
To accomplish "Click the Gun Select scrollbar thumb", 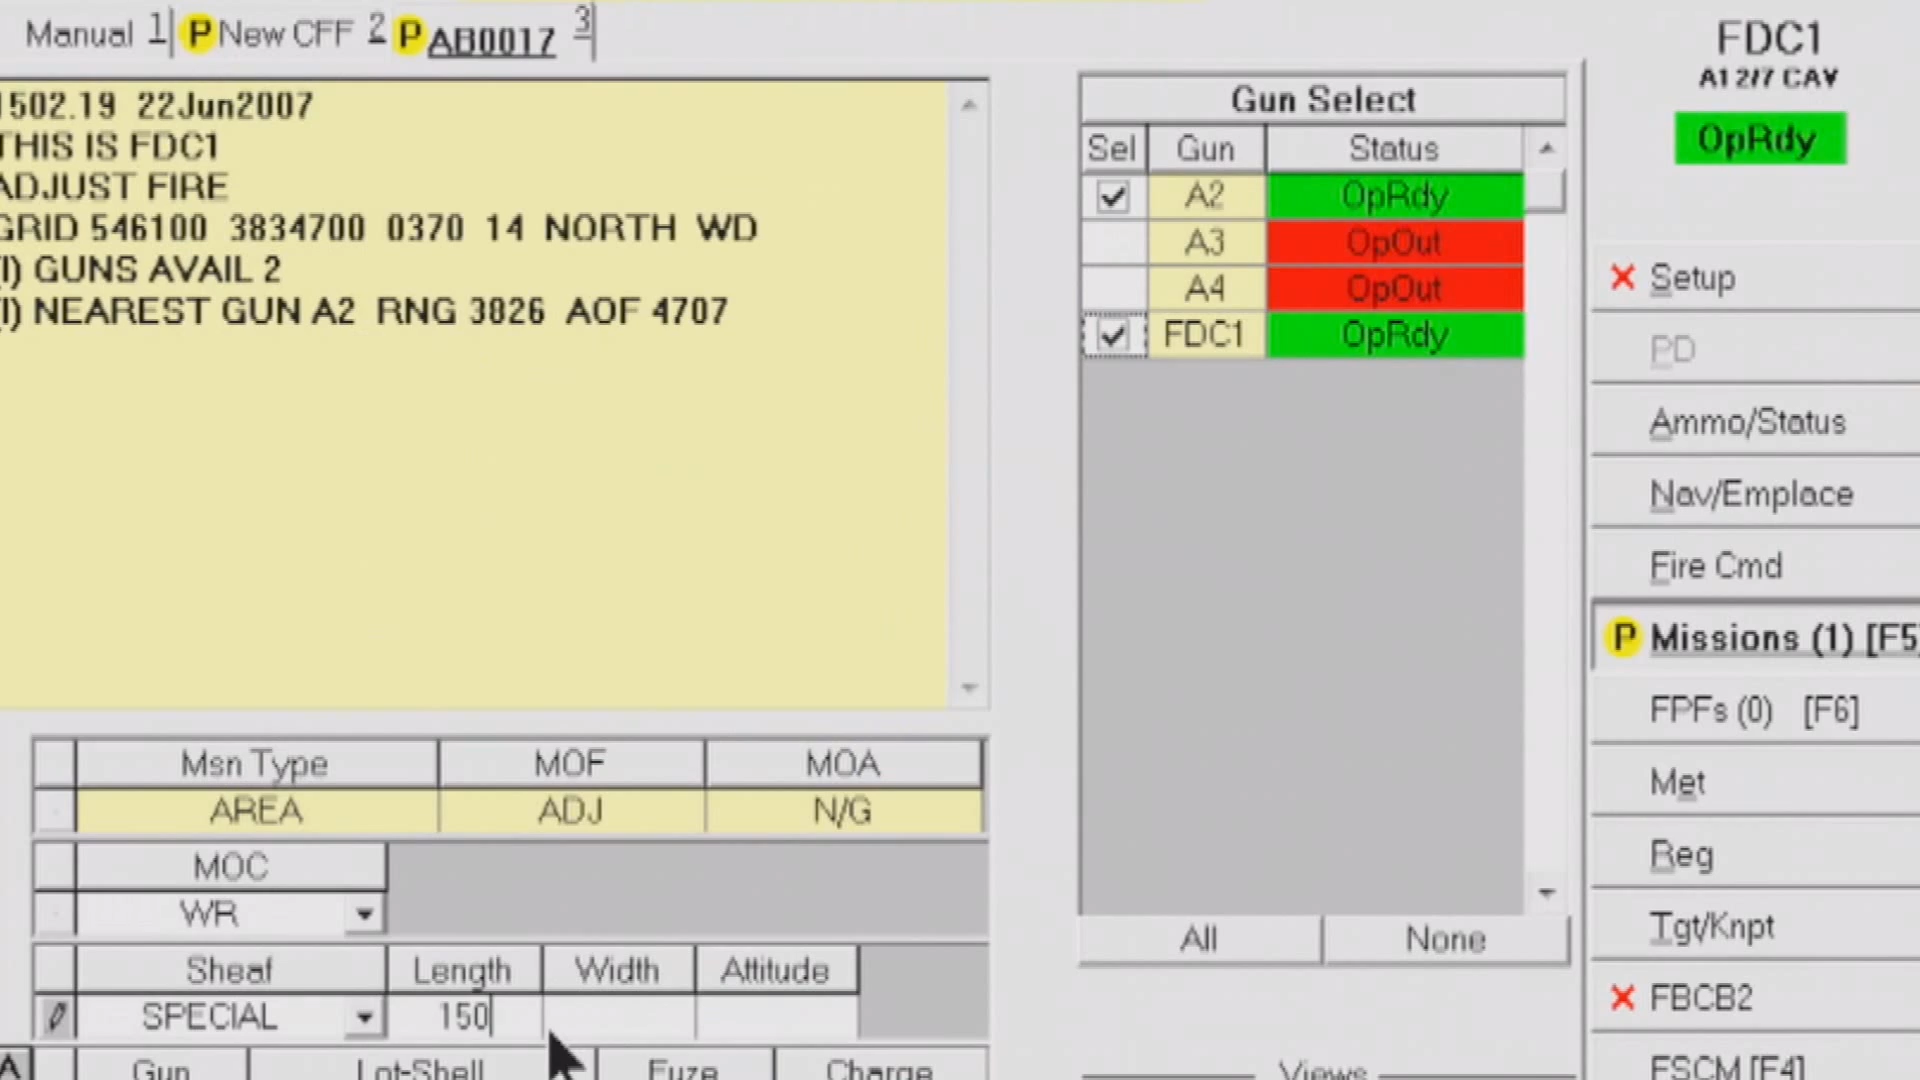I will click(1547, 191).
